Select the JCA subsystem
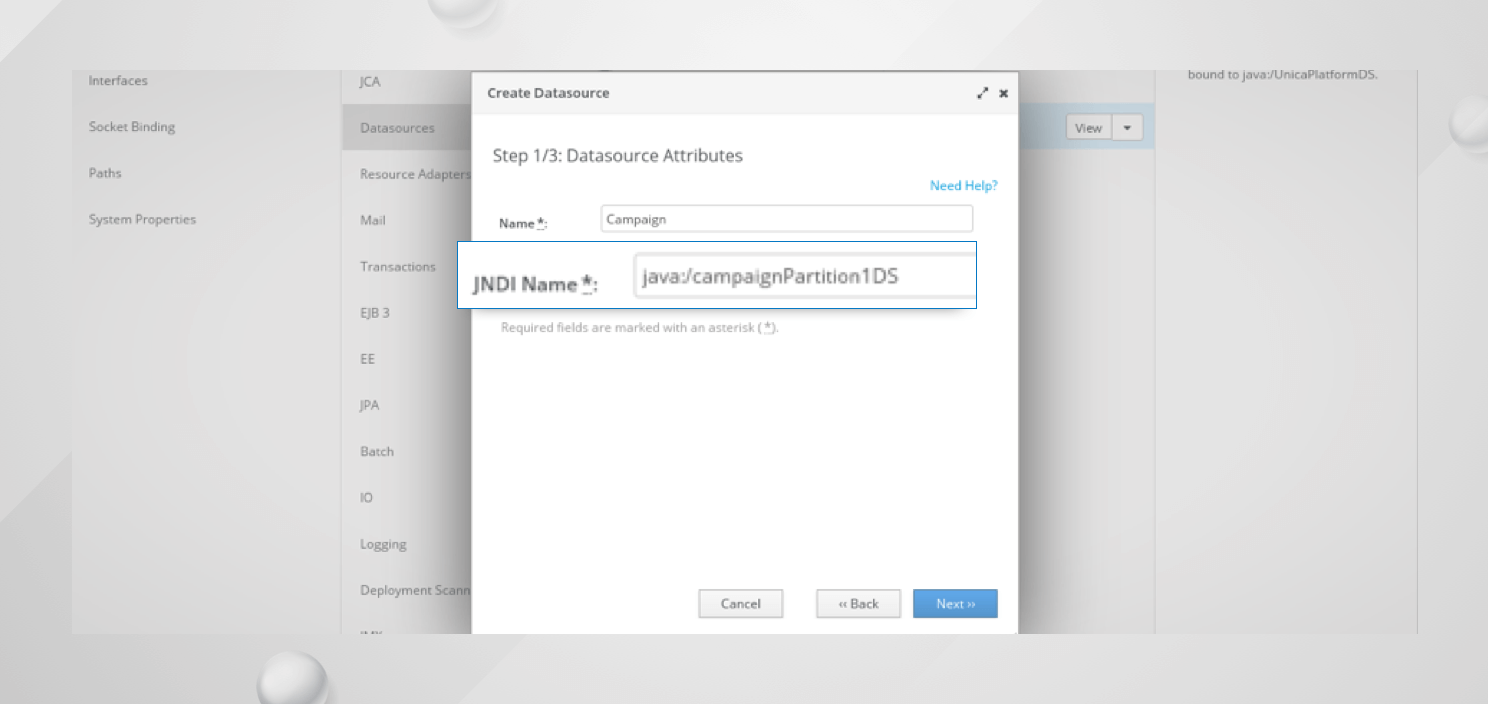The height and width of the screenshot is (704, 1488). click(370, 82)
